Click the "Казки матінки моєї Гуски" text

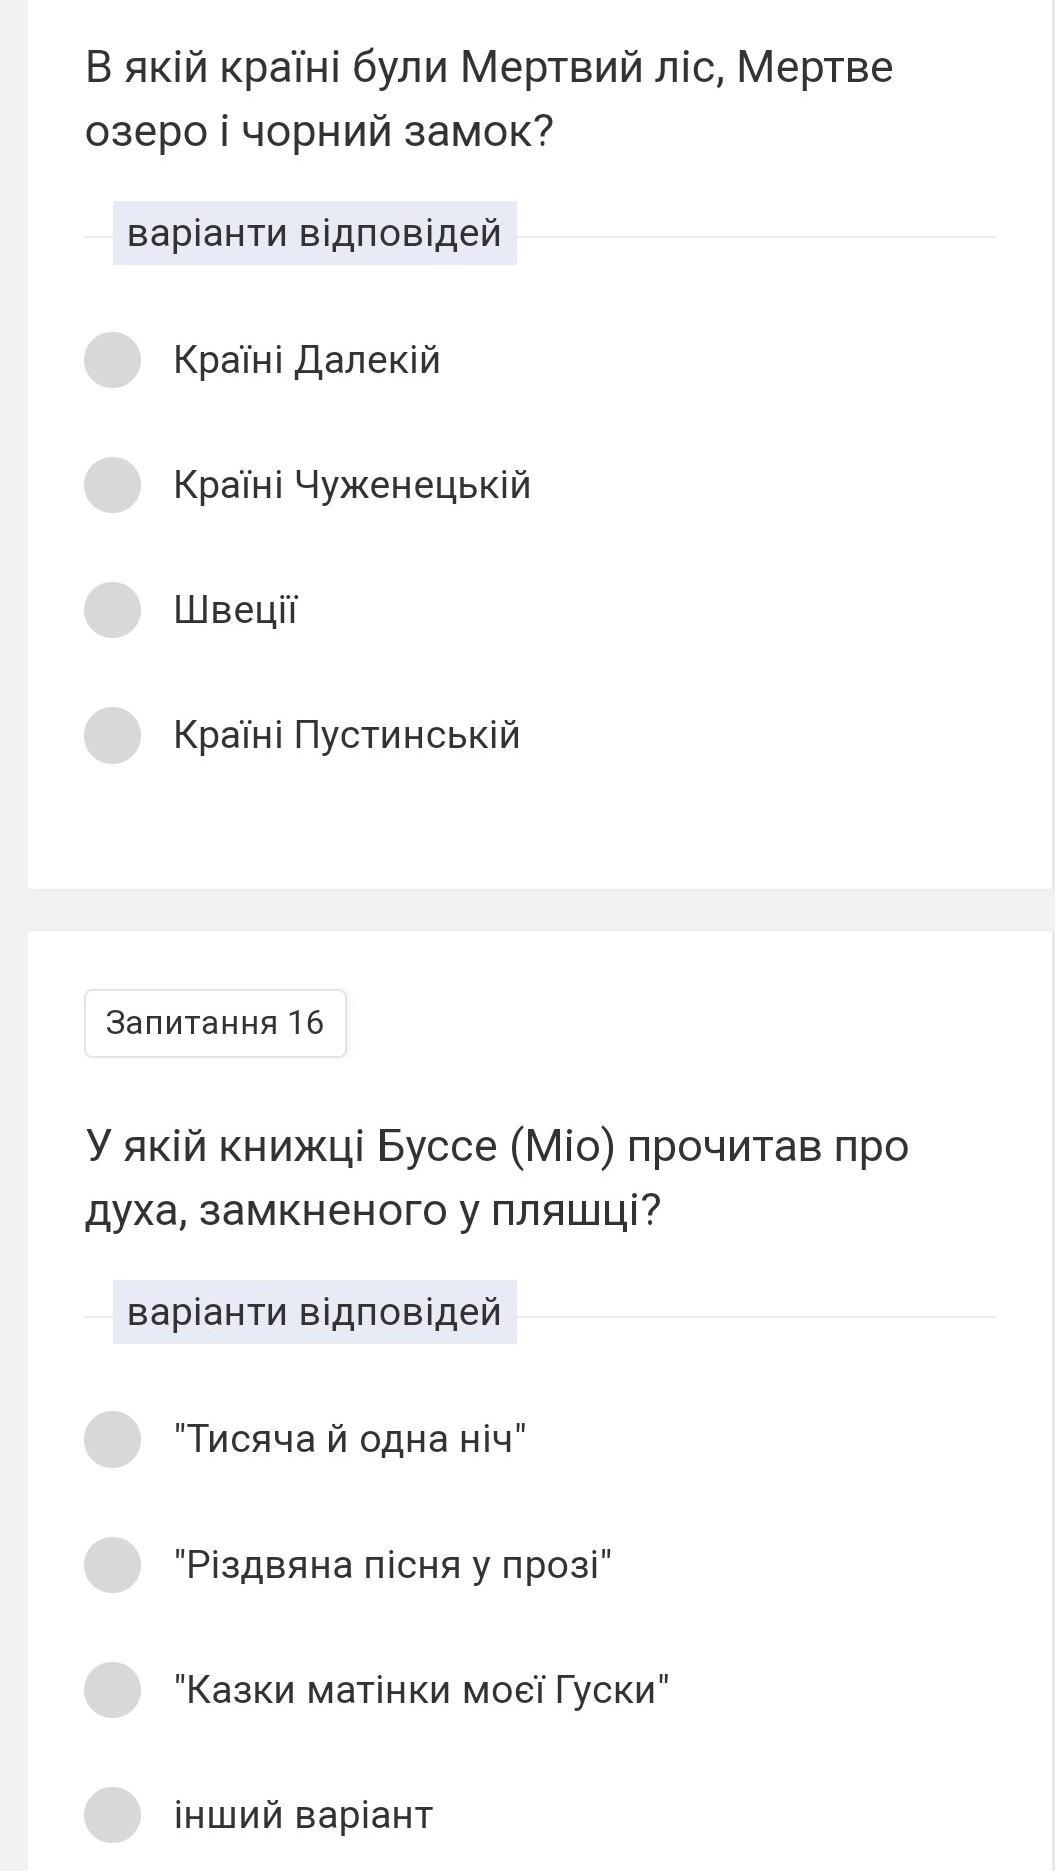pos(421,1690)
